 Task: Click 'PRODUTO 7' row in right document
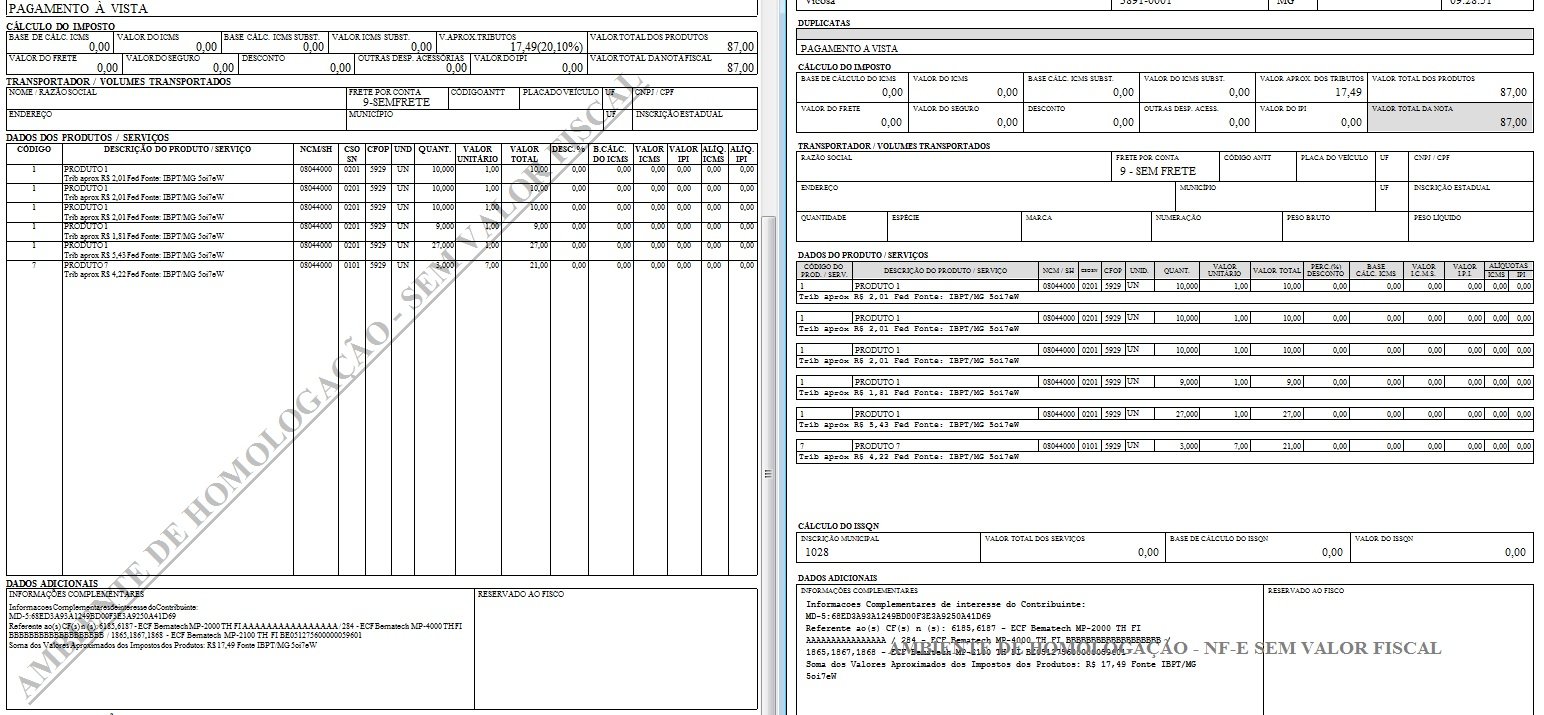tap(1164, 446)
